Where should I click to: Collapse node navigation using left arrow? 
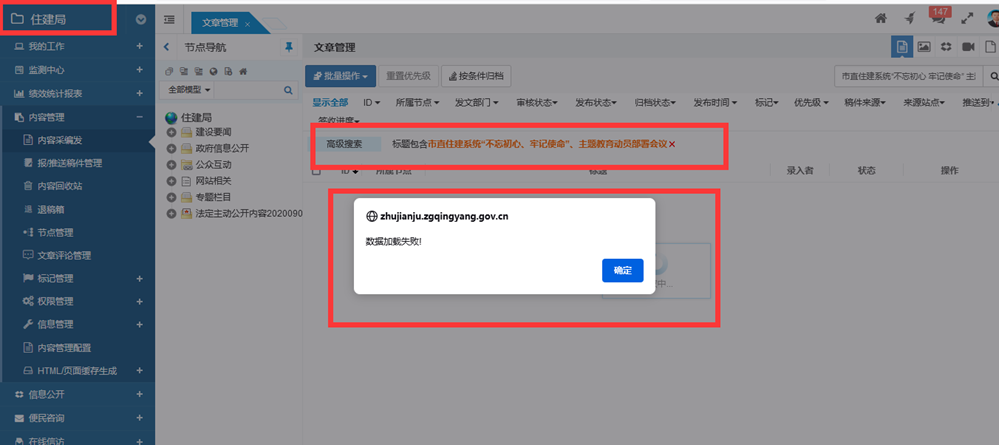pyautogui.click(x=166, y=47)
